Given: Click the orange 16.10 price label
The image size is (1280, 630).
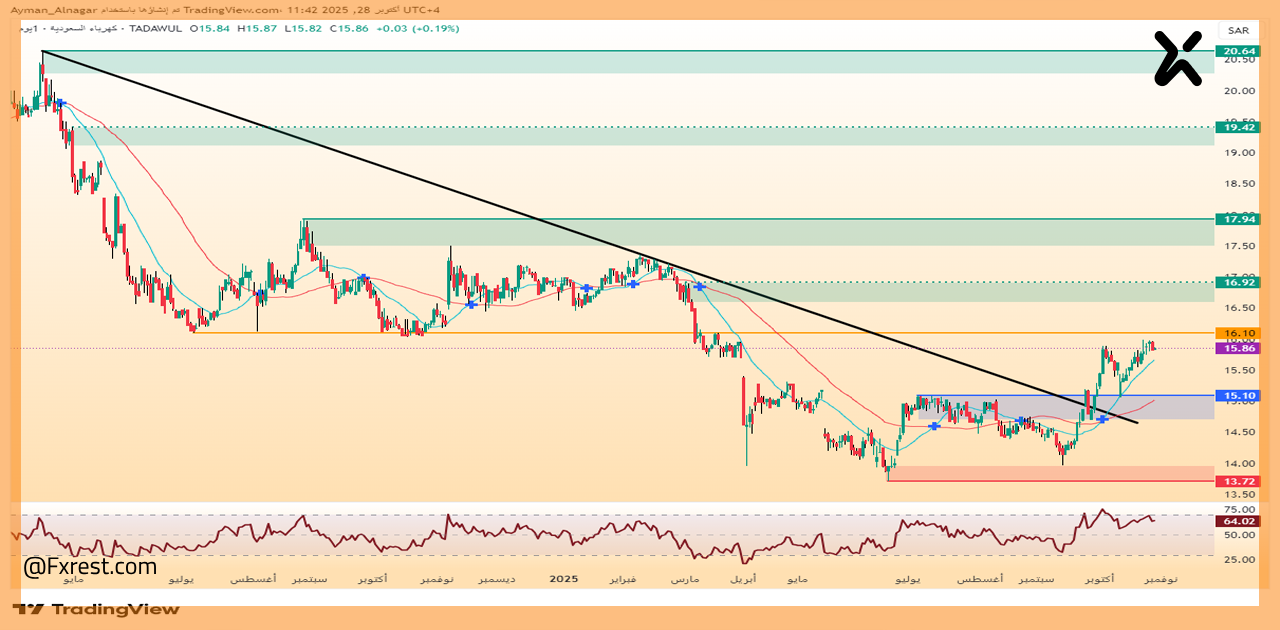Looking at the screenshot, I should [1235, 333].
